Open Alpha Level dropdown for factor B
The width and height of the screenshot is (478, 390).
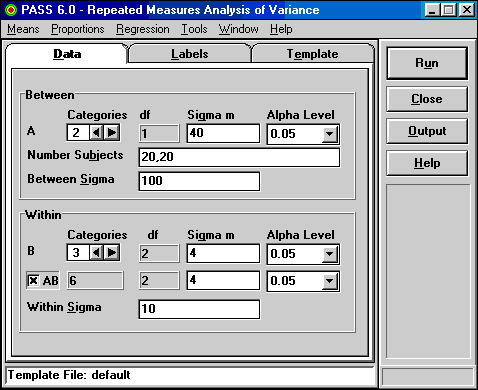(x=330, y=254)
